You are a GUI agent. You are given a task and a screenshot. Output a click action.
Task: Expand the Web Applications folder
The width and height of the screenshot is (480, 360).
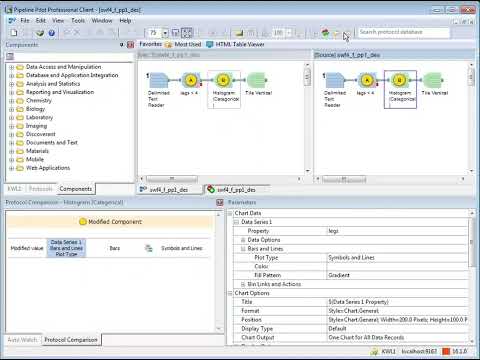tap(11, 168)
